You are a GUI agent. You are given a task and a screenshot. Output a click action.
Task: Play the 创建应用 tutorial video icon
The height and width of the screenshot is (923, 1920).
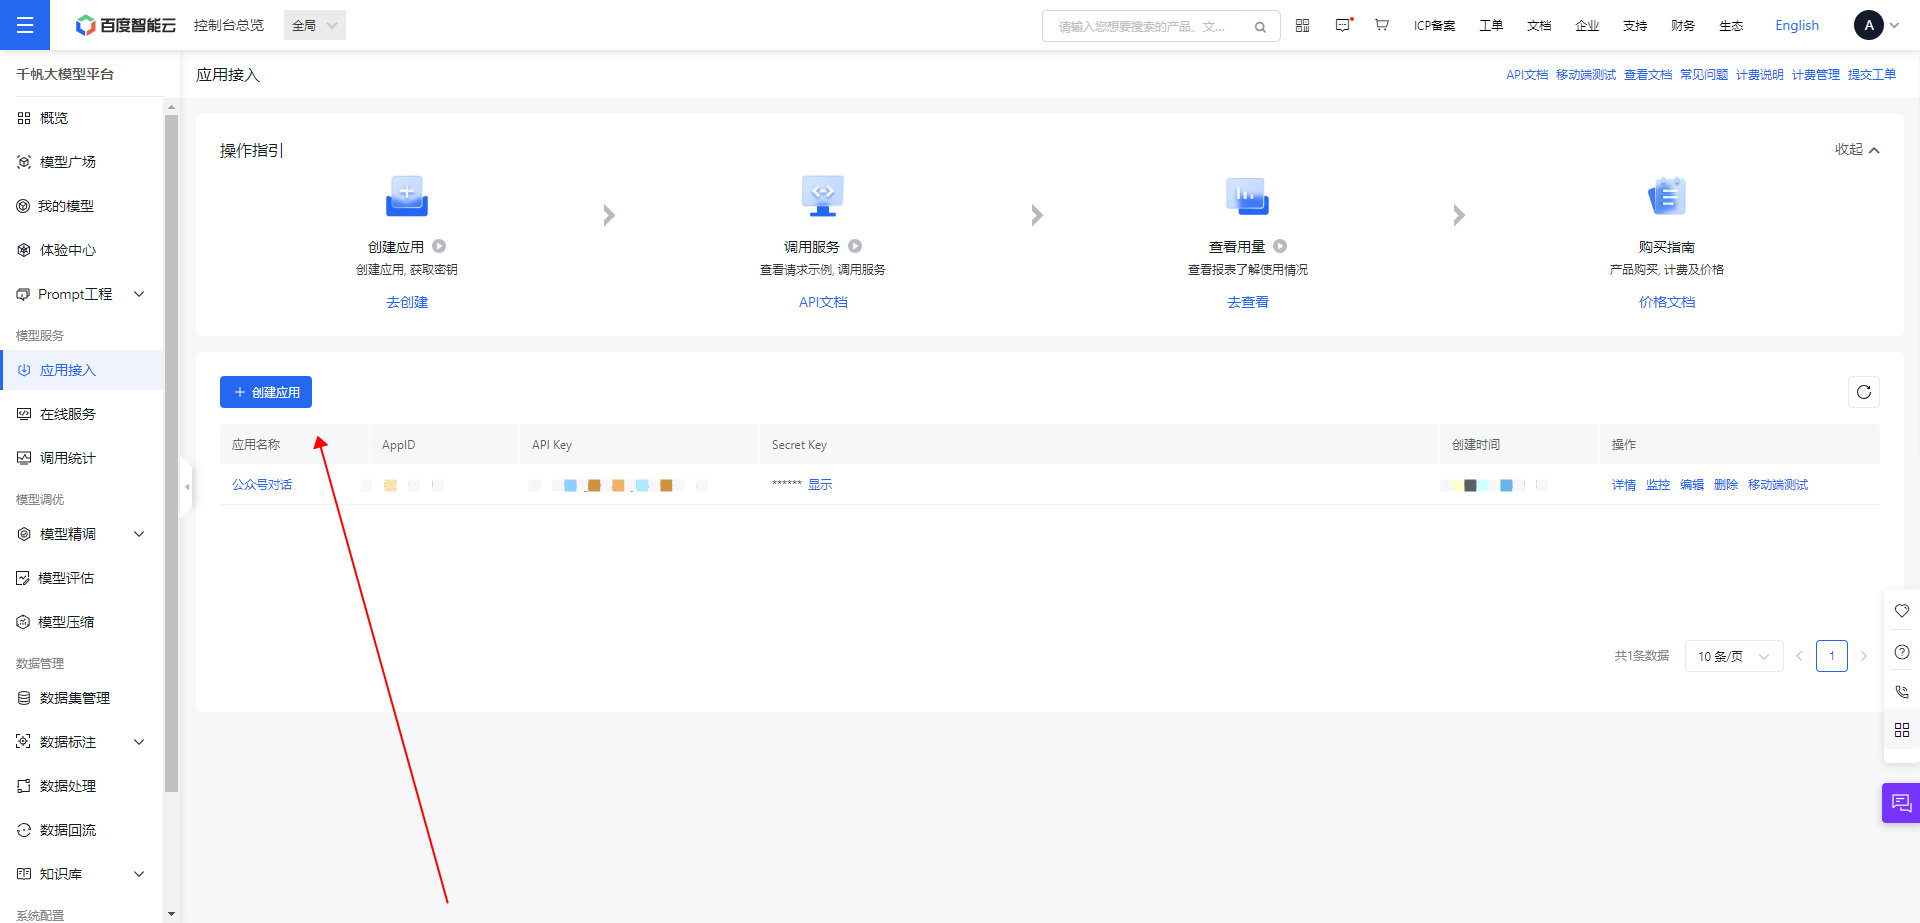439,246
